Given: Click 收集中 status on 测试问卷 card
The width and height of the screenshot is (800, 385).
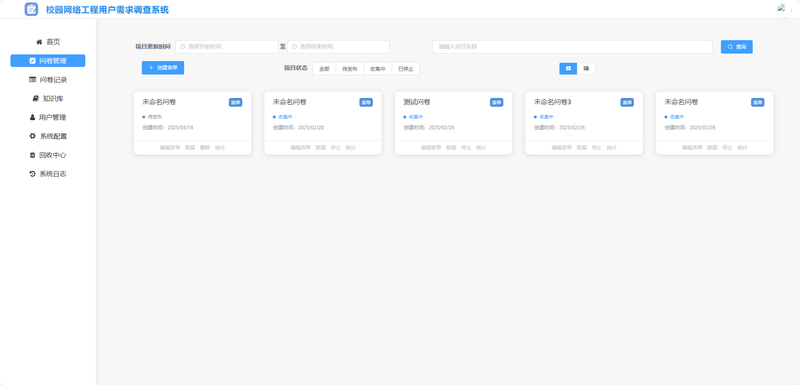Looking at the screenshot, I should 414,117.
